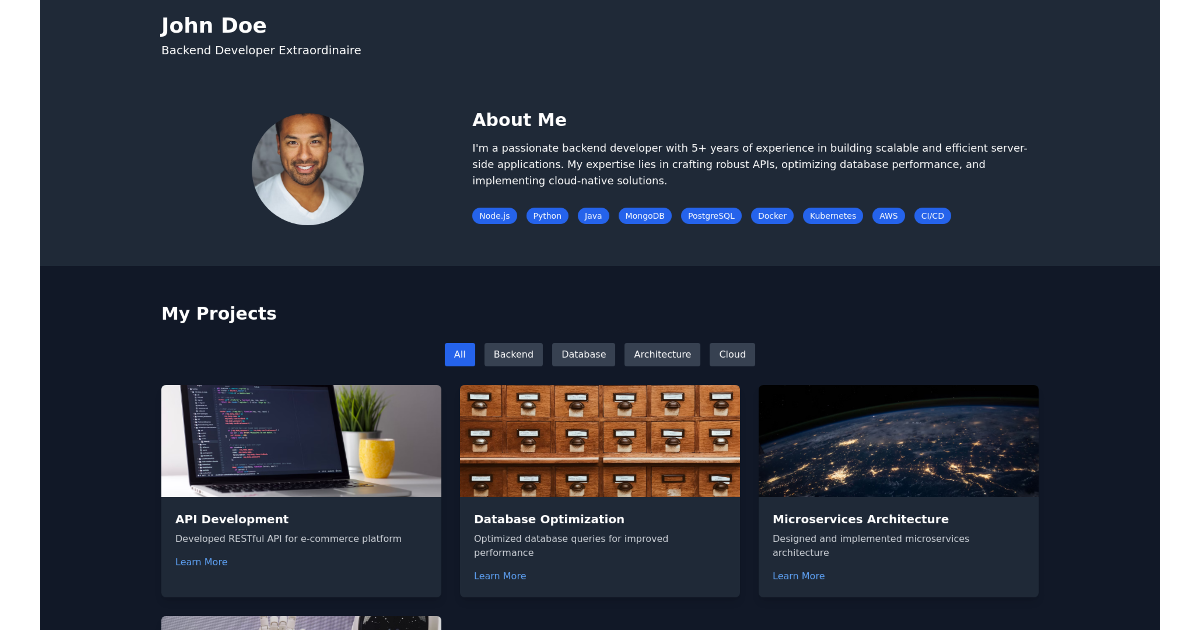
Task: Click the AWS skill badge
Action: click(x=888, y=215)
